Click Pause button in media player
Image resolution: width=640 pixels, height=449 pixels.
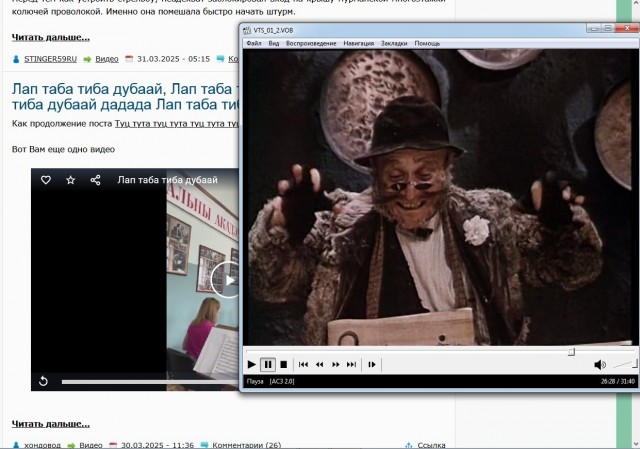click(x=268, y=365)
